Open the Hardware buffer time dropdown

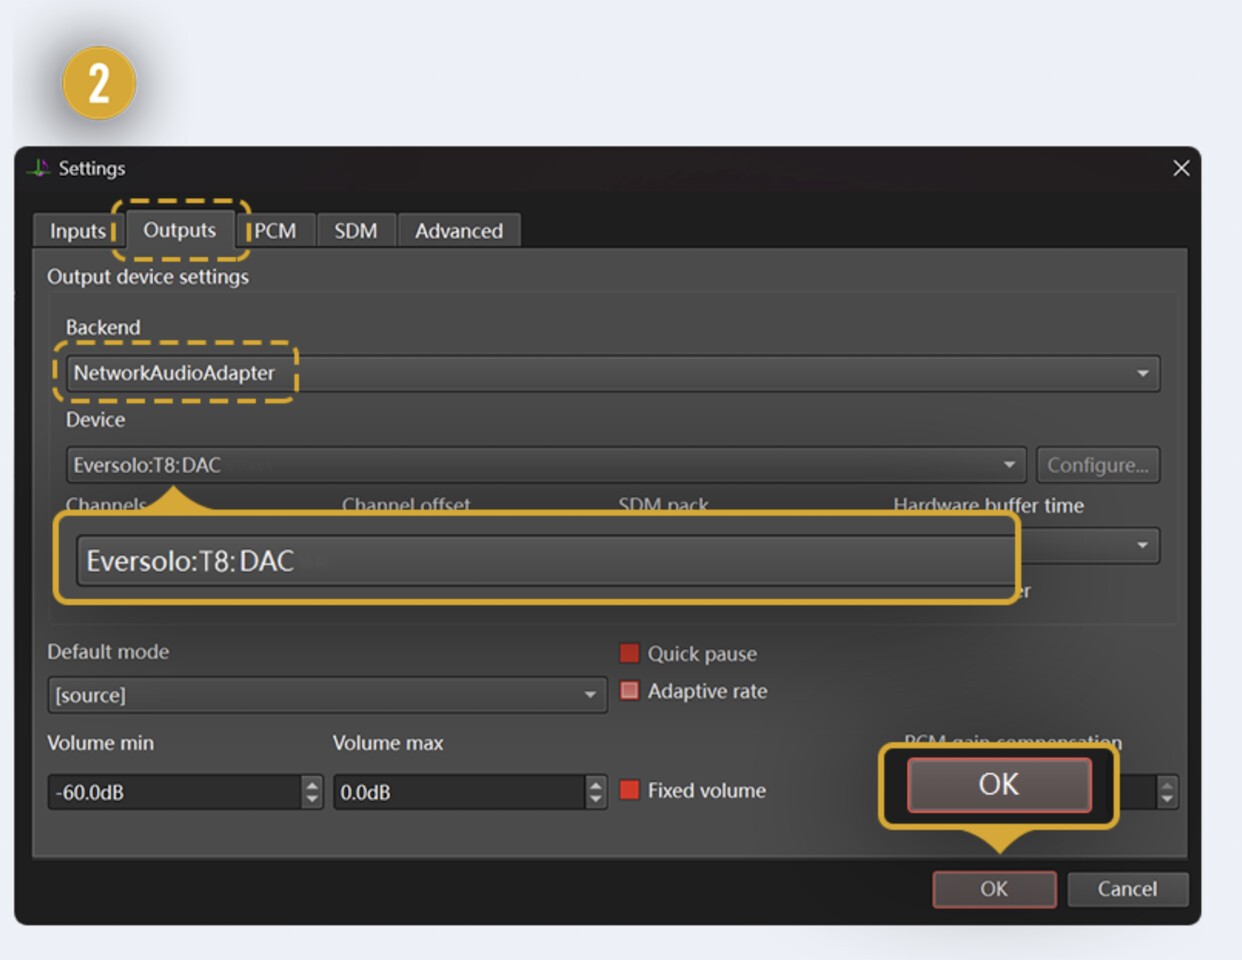(1142, 546)
